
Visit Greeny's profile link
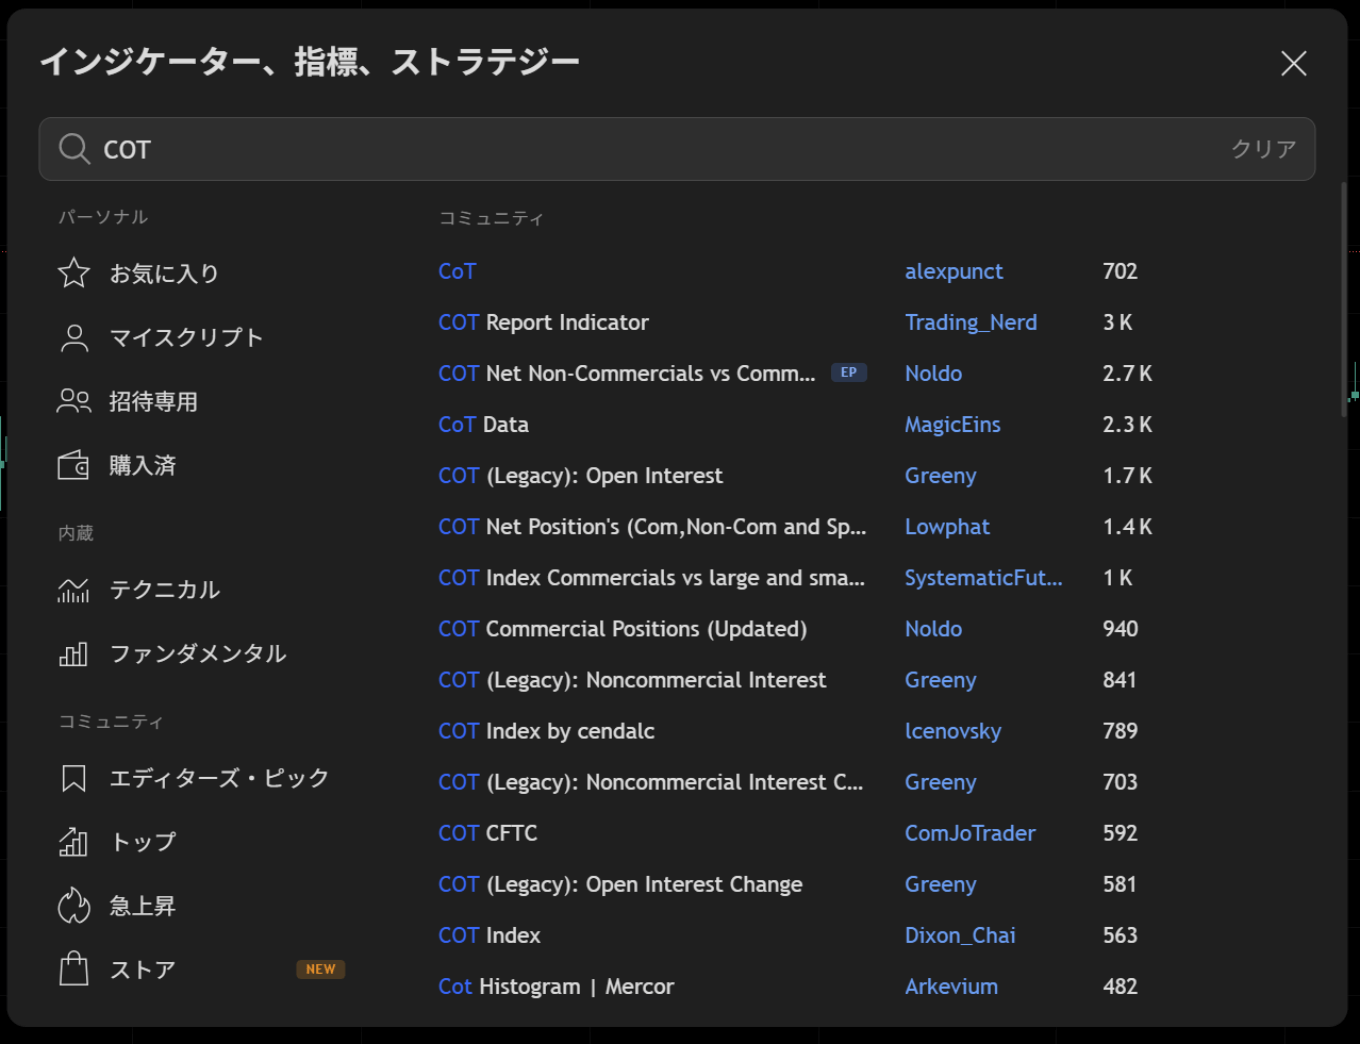tap(940, 475)
